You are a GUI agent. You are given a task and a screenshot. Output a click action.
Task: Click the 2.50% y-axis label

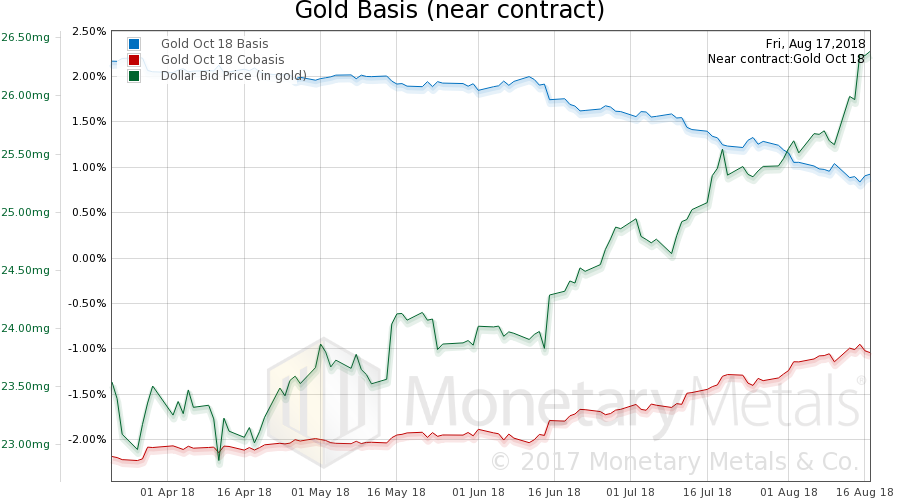click(89, 31)
